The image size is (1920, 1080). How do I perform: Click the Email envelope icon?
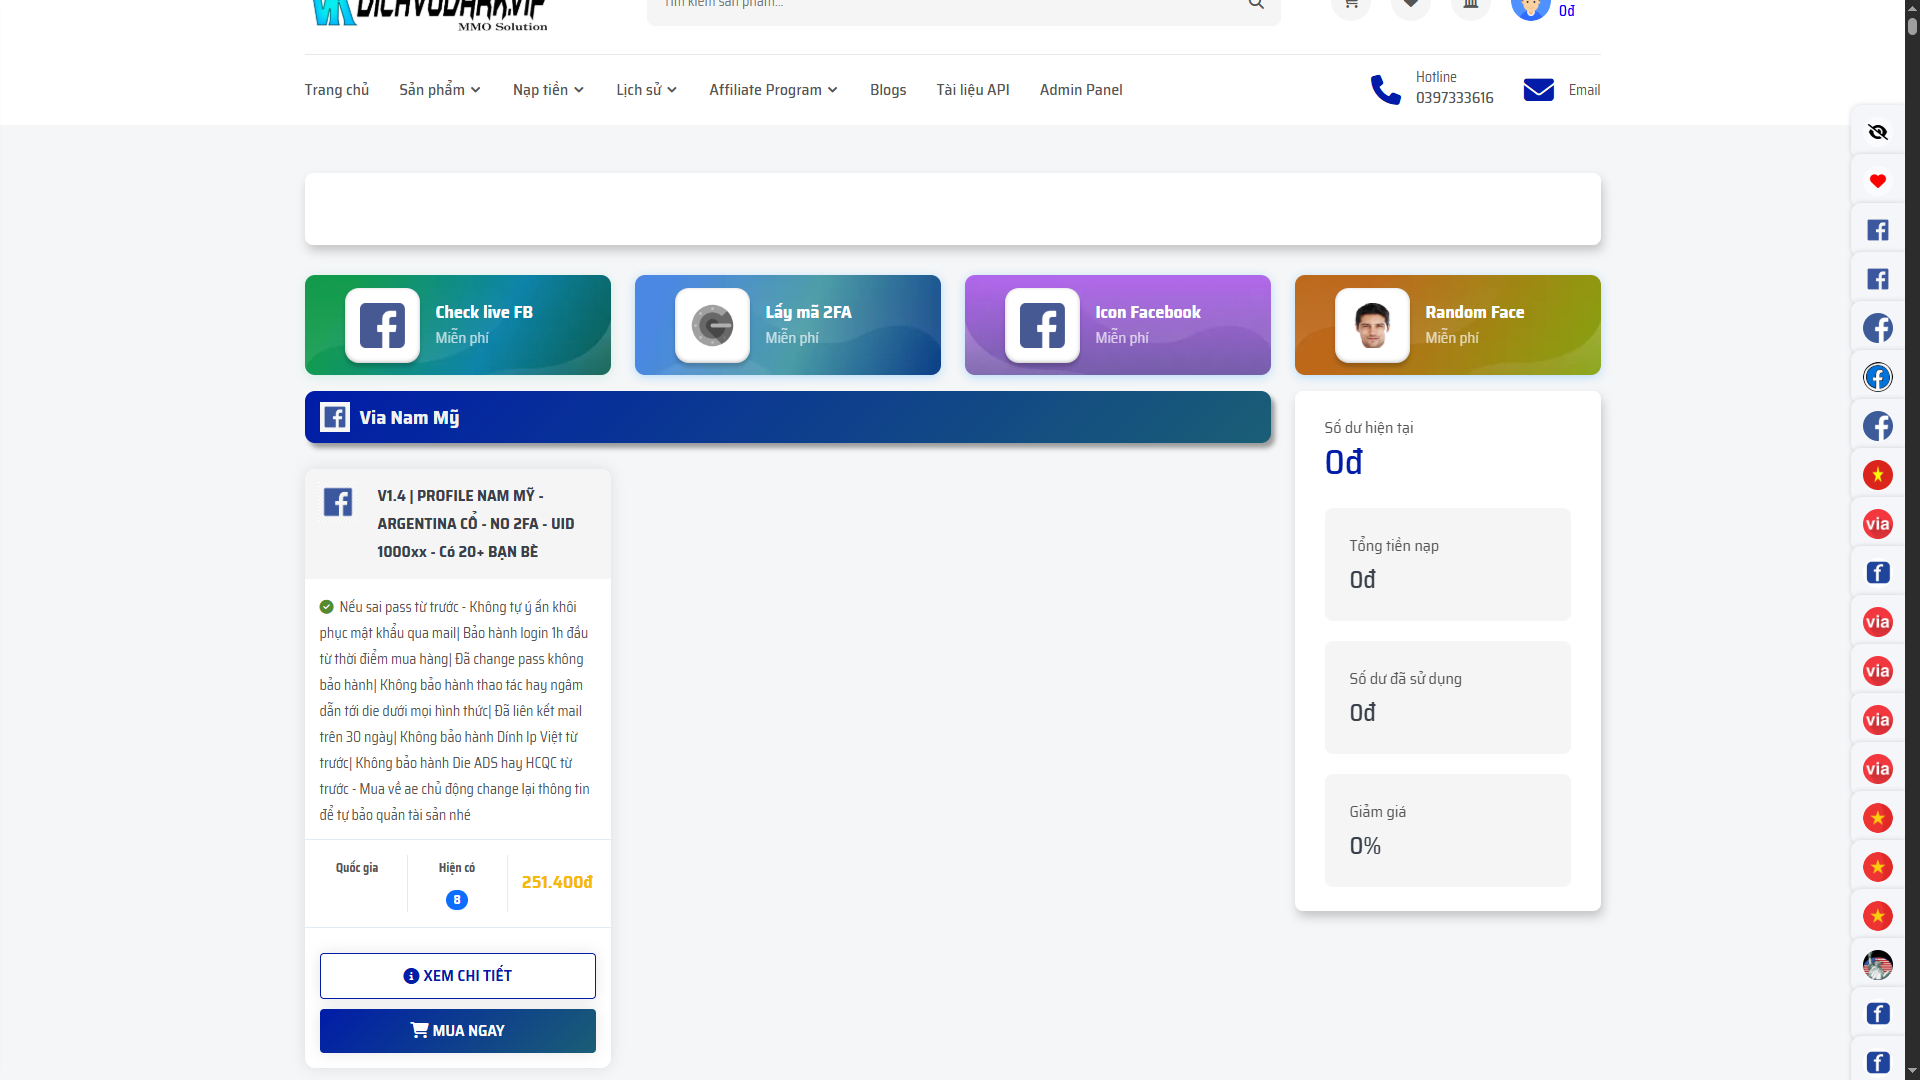[1538, 90]
